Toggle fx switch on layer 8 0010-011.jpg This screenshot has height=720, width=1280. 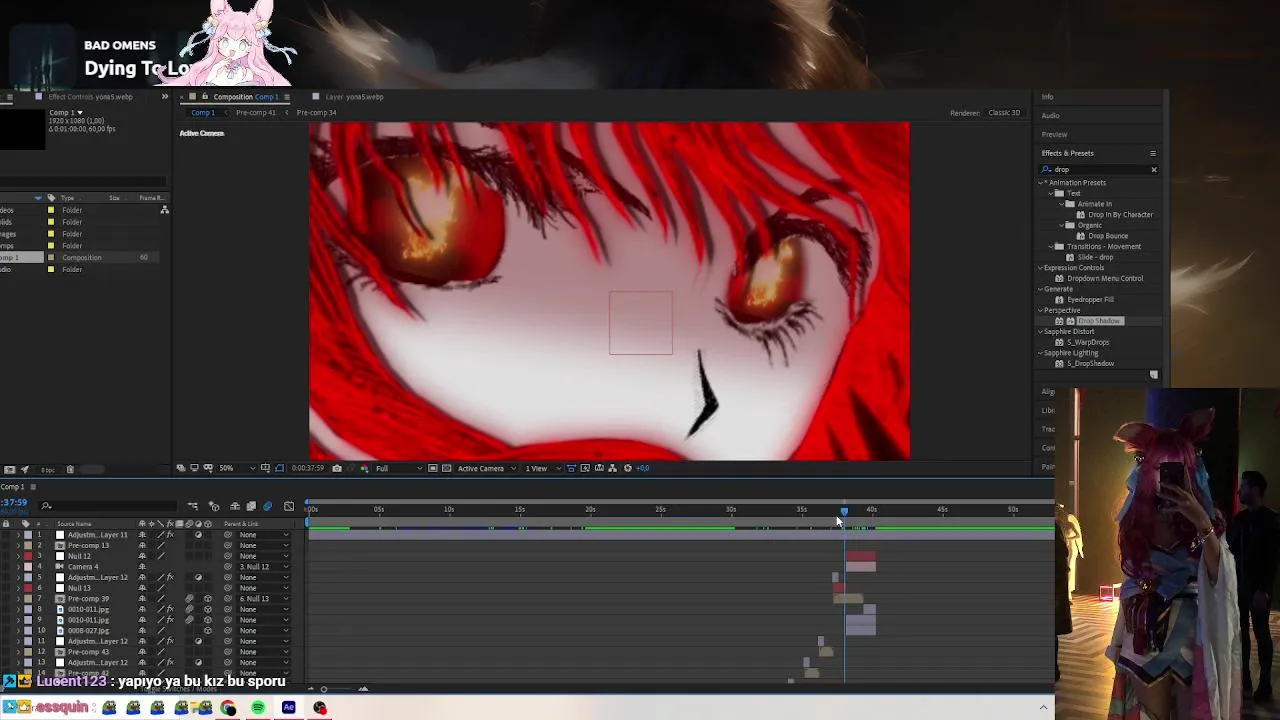click(x=170, y=609)
